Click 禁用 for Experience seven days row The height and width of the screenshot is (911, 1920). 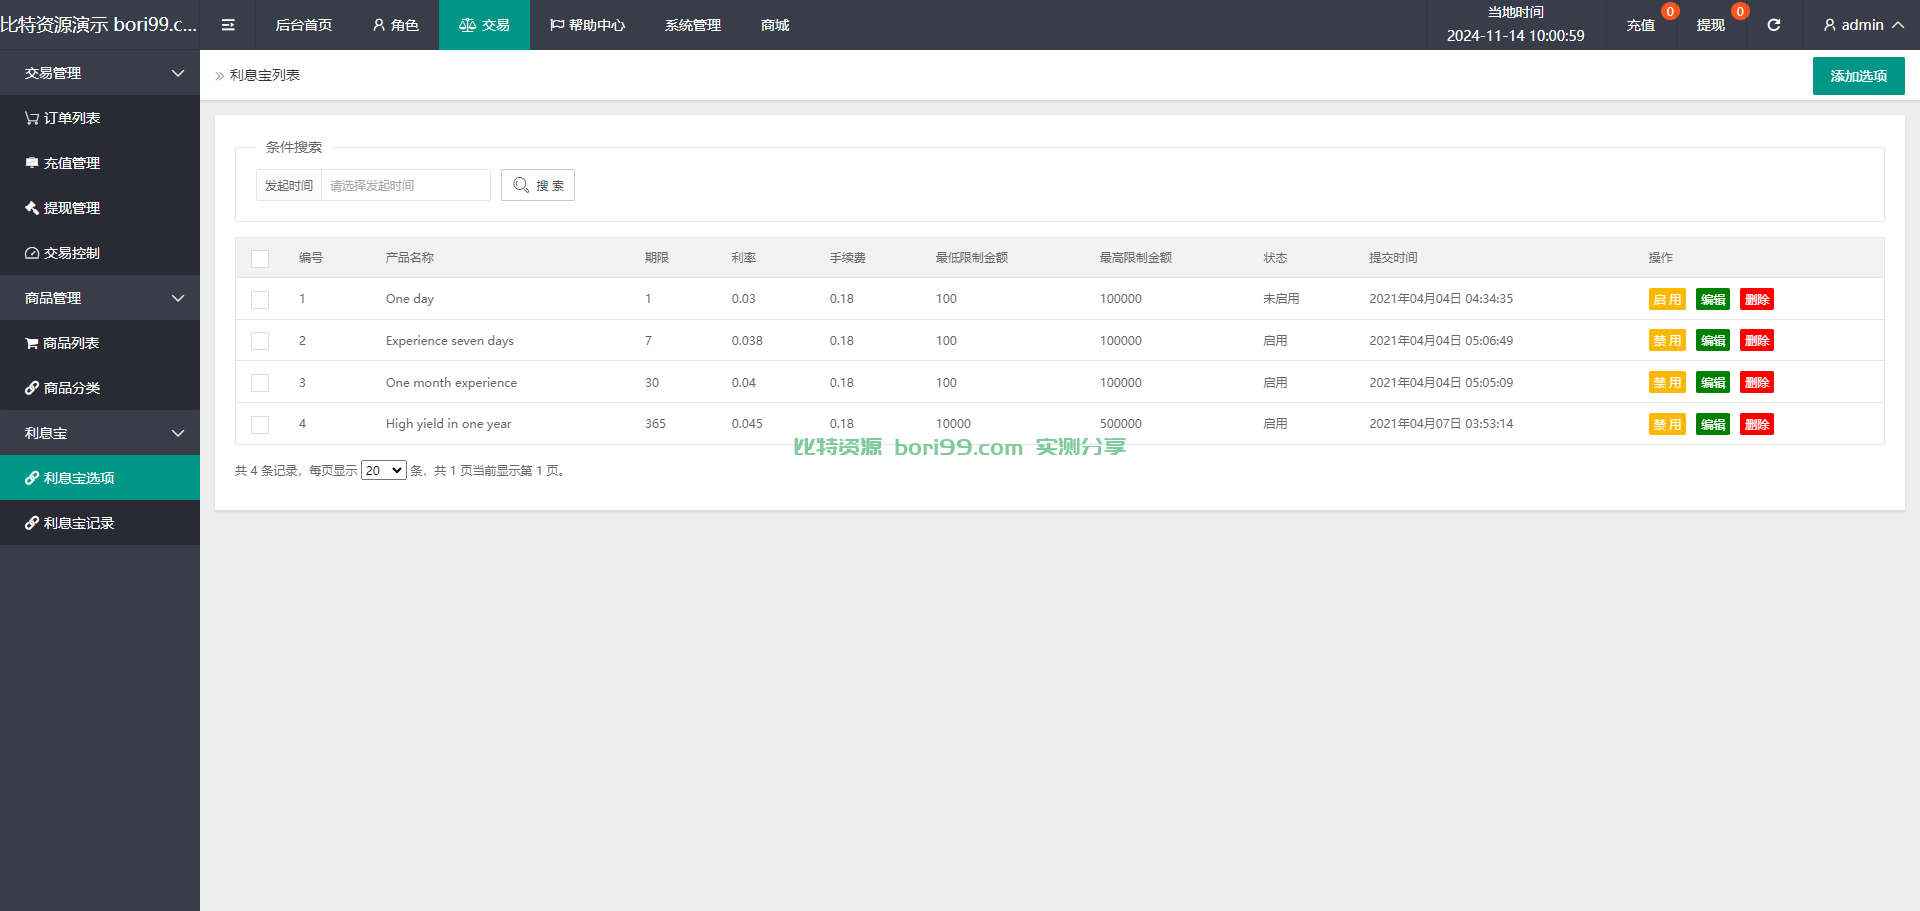click(1667, 341)
